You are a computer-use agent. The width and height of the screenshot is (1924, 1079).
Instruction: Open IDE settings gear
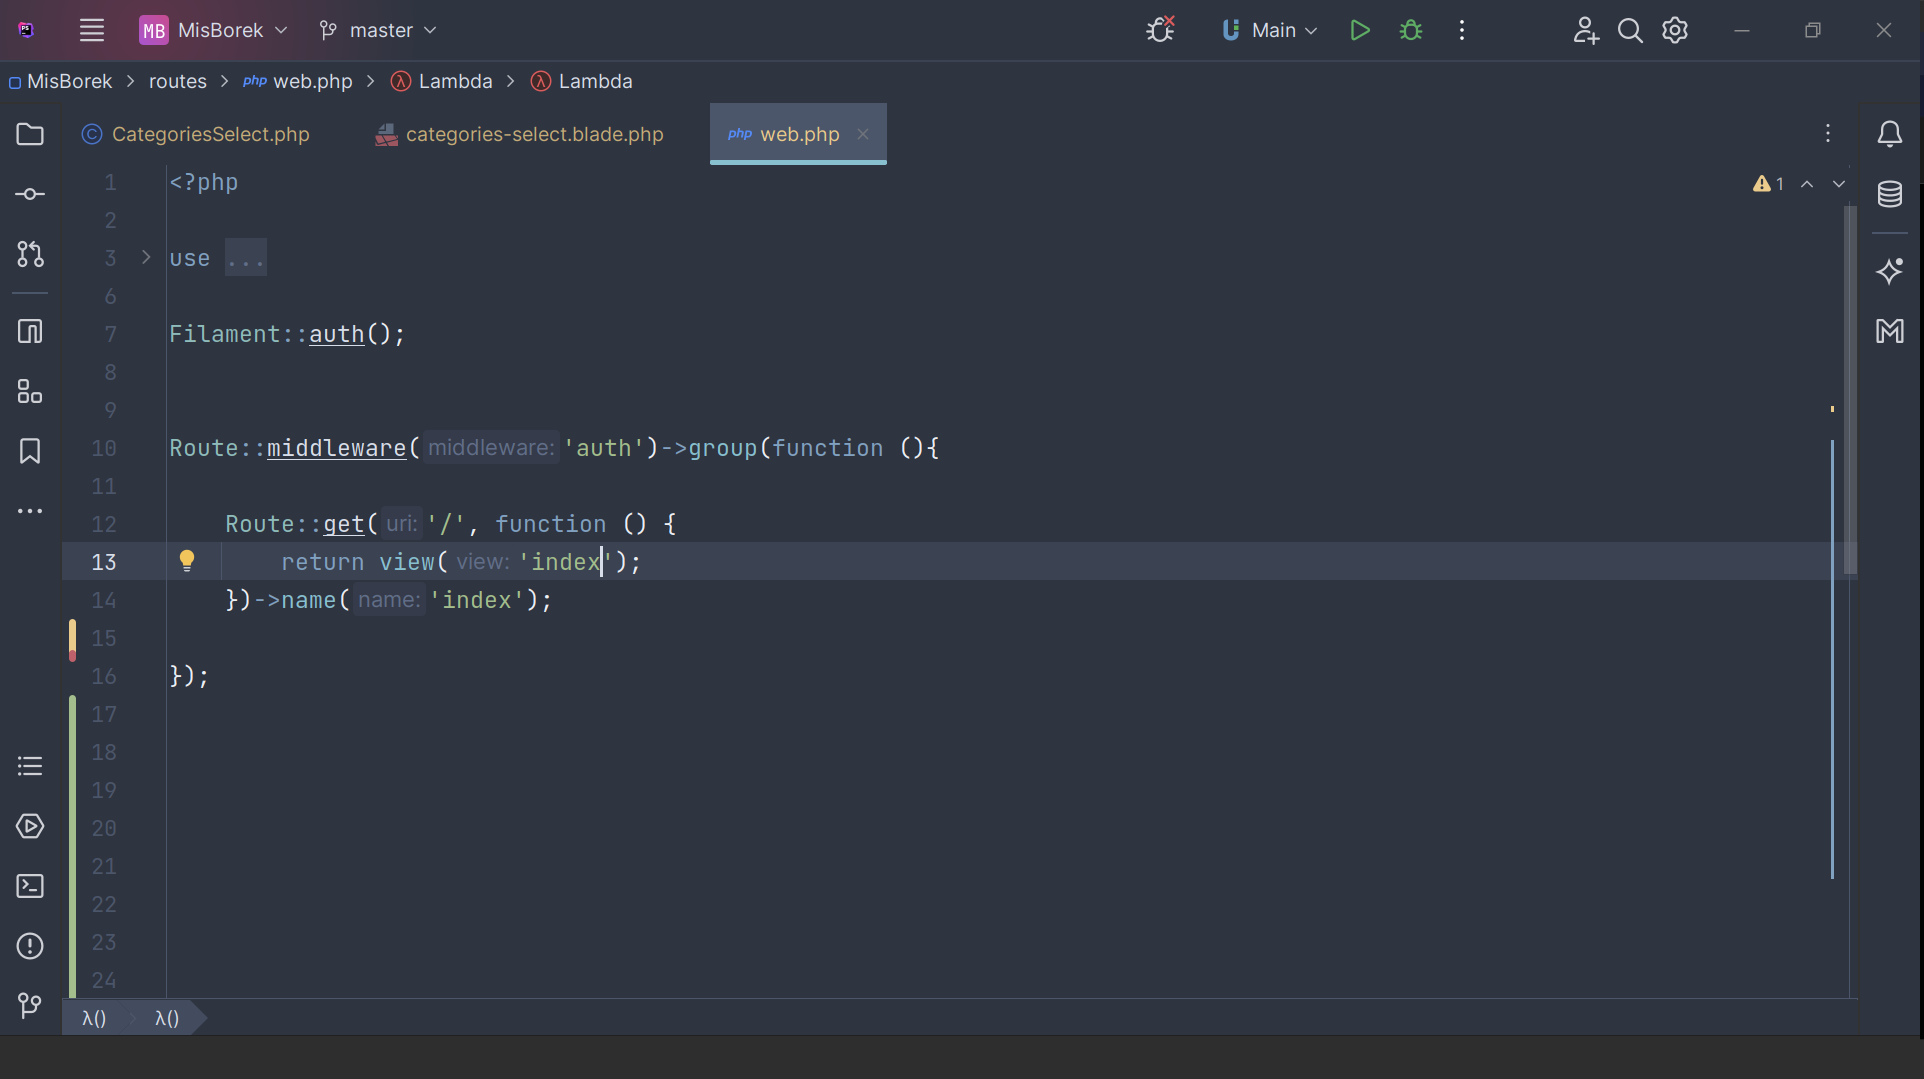pyautogui.click(x=1675, y=30)
